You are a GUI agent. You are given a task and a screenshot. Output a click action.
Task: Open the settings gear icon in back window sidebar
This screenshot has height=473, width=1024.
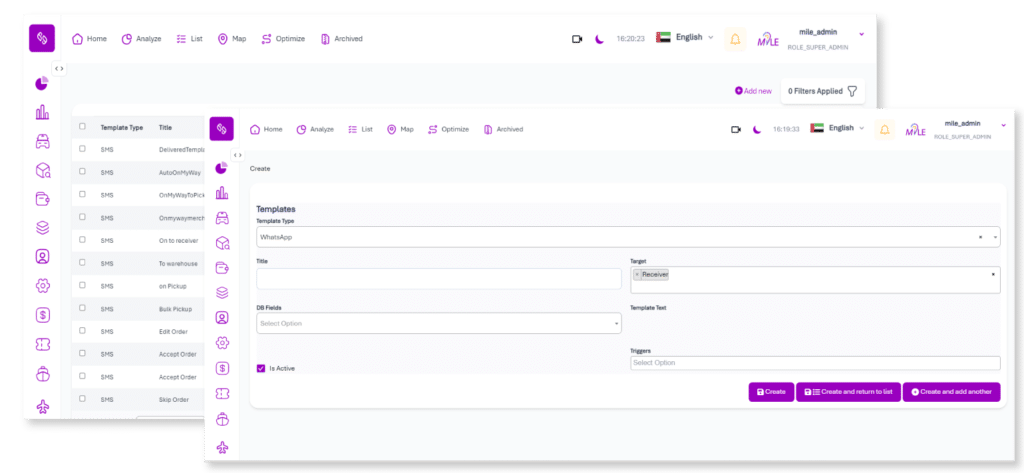(42, 285)
